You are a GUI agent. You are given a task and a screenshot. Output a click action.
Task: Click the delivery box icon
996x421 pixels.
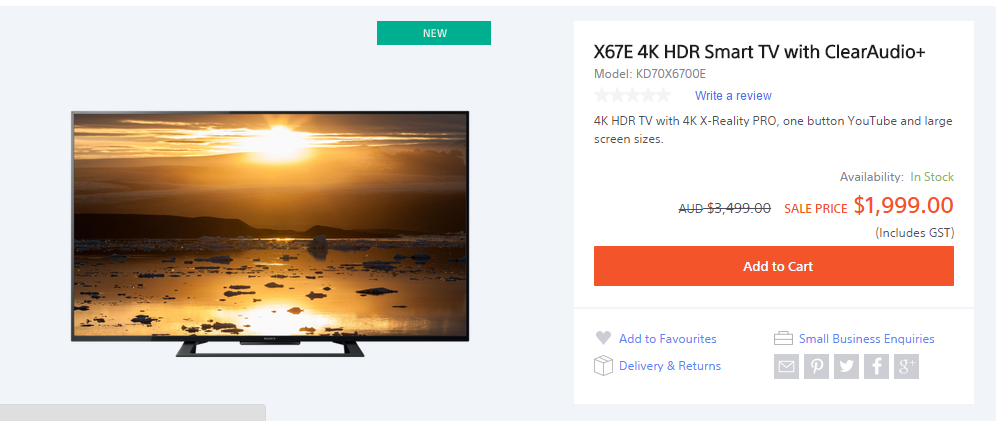click(603, 366)
